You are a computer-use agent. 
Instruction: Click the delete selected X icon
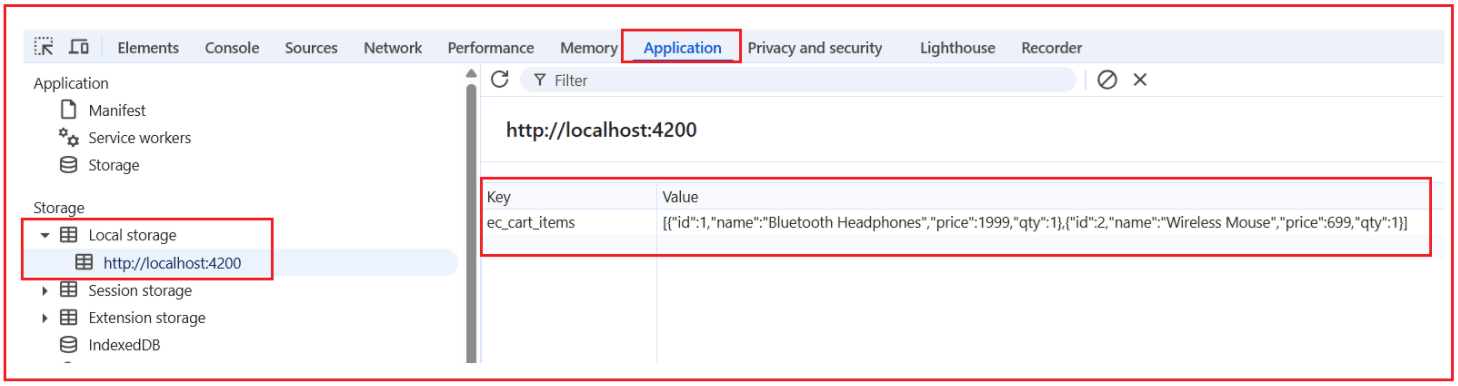1140,80
